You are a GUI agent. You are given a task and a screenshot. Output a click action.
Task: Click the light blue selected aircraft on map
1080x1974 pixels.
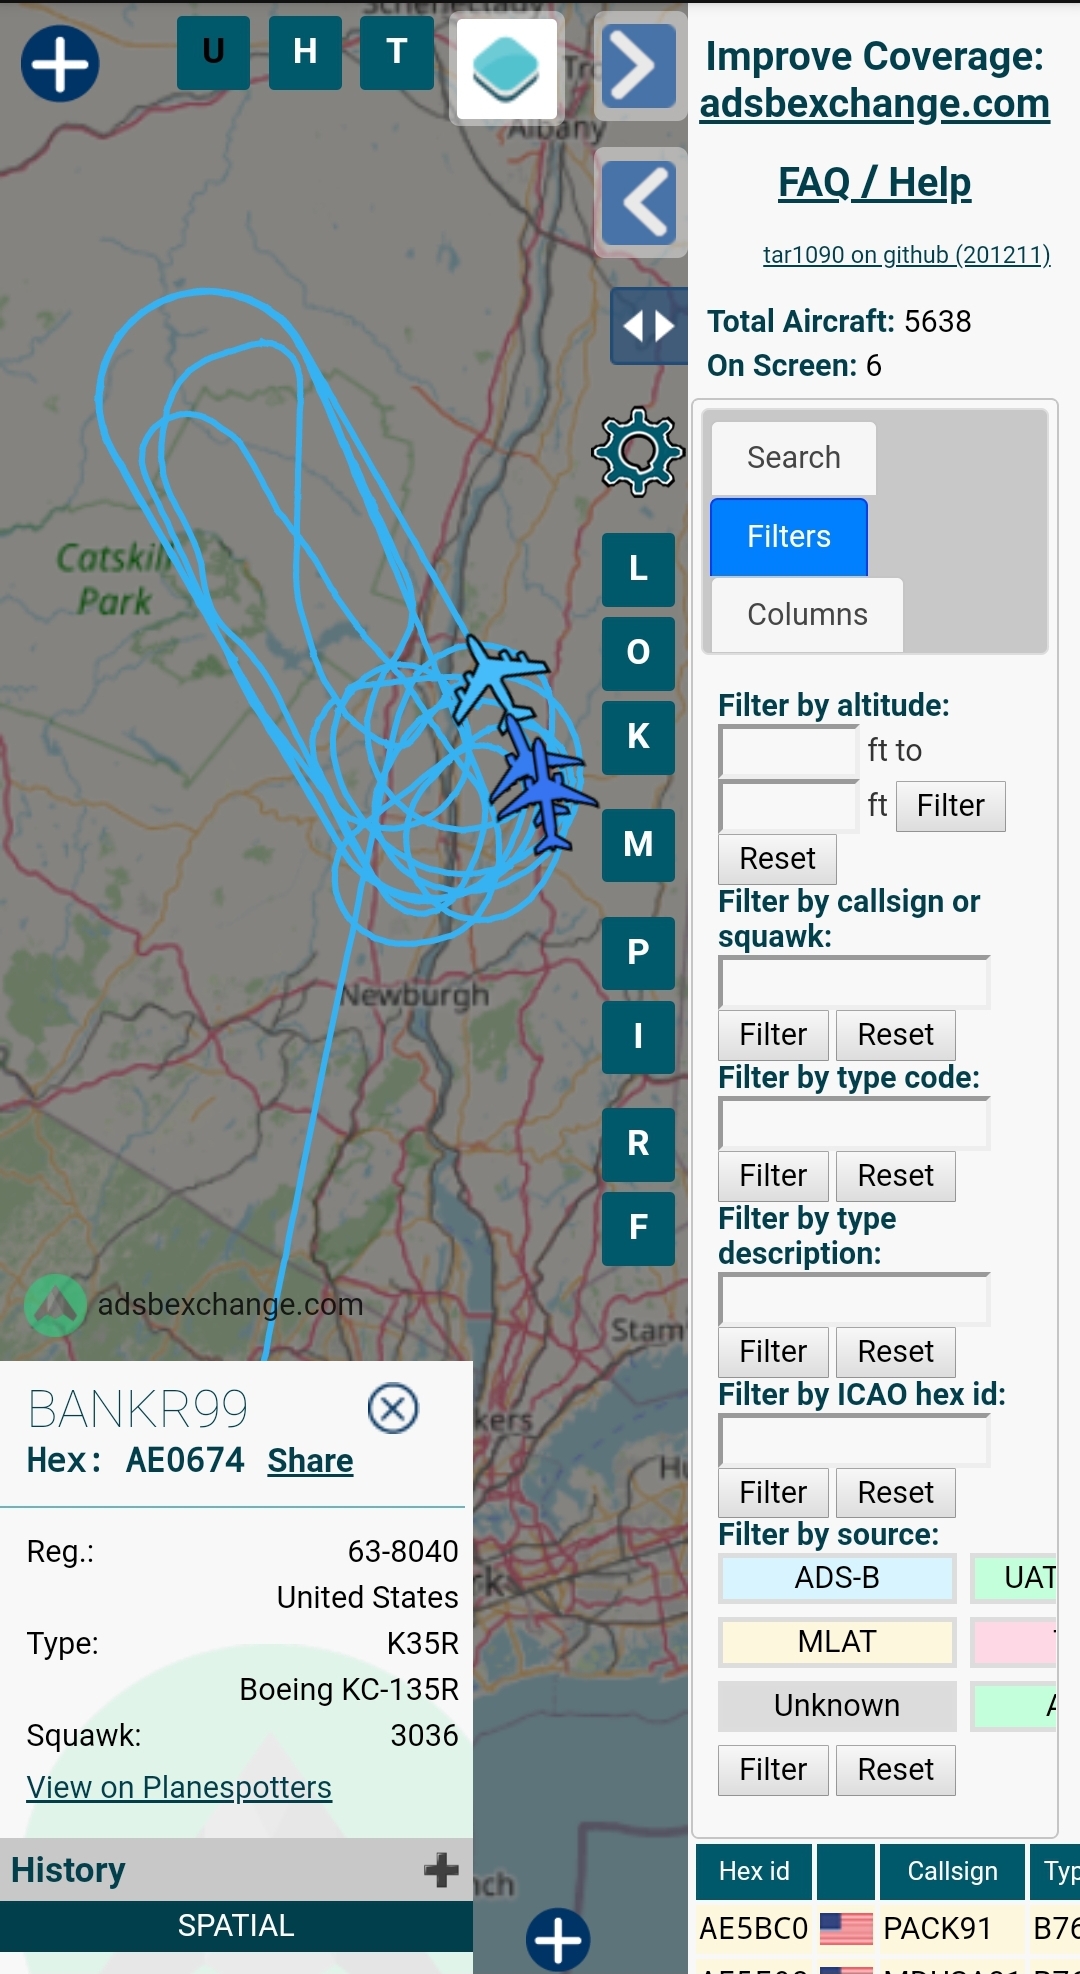point(499,678)
